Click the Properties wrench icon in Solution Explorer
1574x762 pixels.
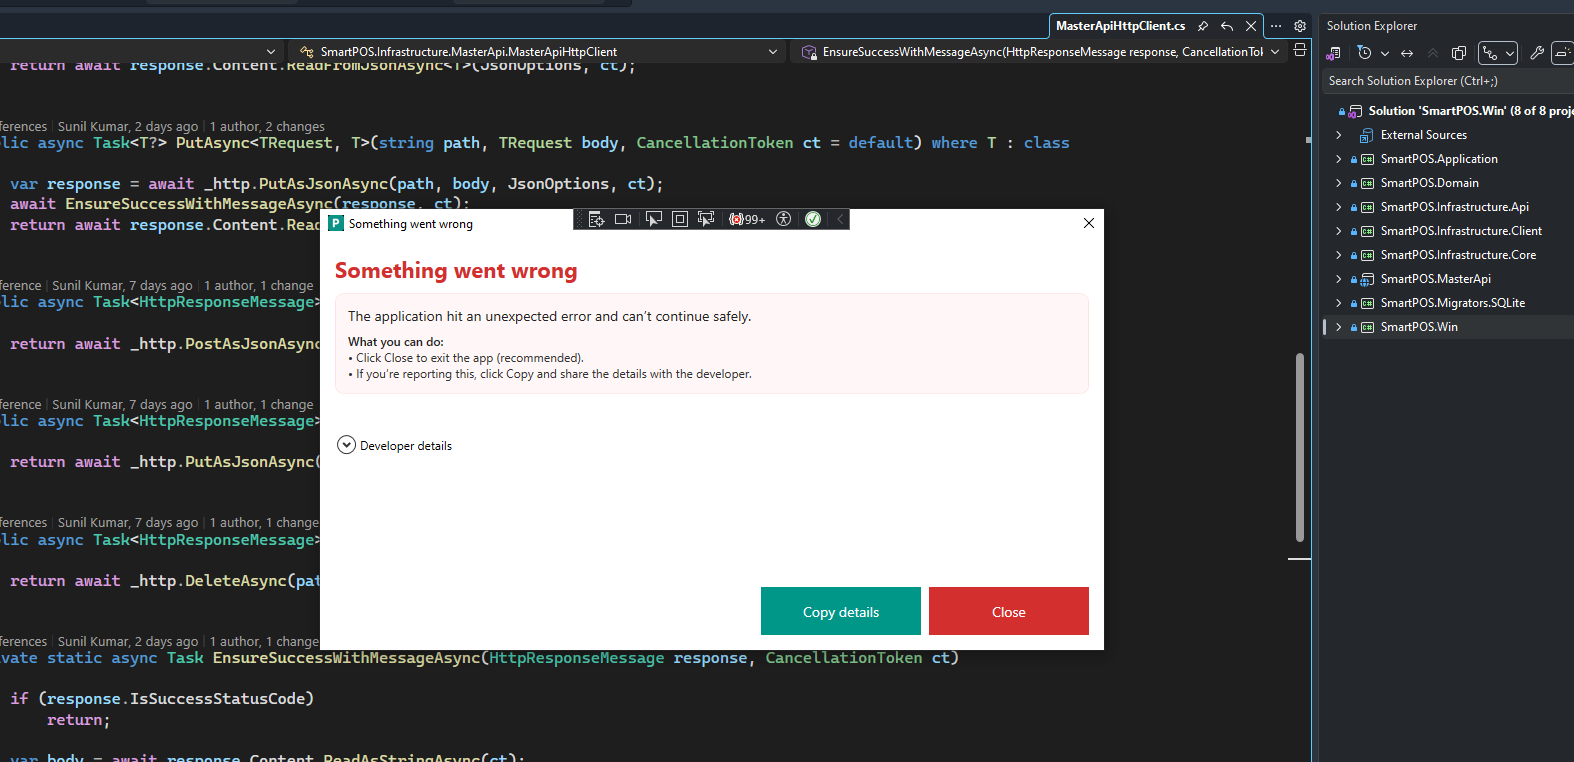coord(1537,53)
